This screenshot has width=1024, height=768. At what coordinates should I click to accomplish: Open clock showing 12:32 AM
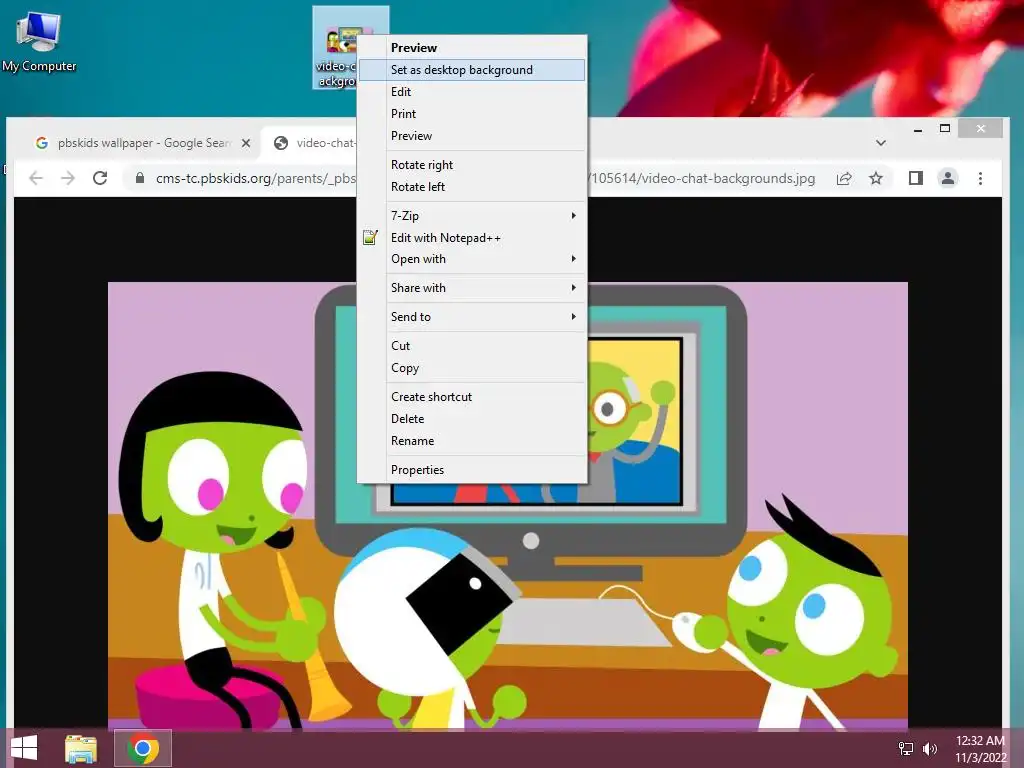pos(980,749)
